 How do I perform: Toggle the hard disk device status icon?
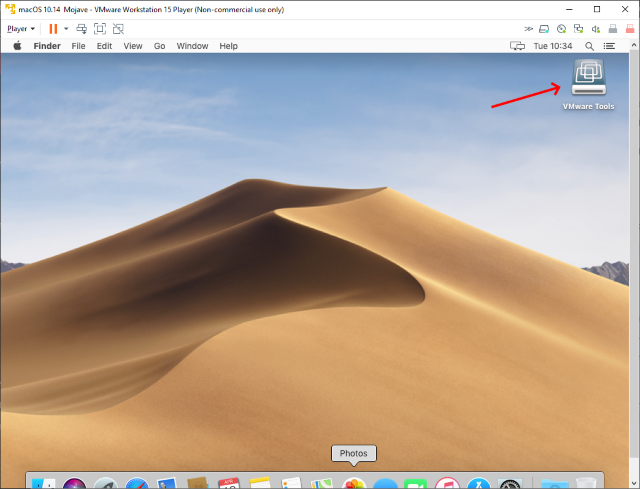pos(545,29)
